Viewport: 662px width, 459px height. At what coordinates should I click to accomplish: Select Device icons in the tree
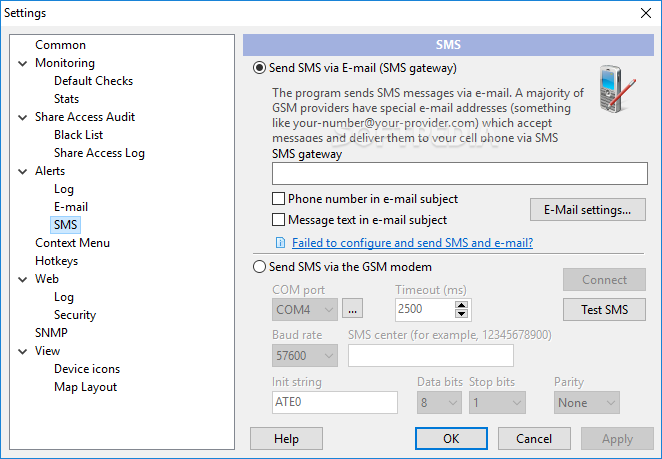[87, 369]
